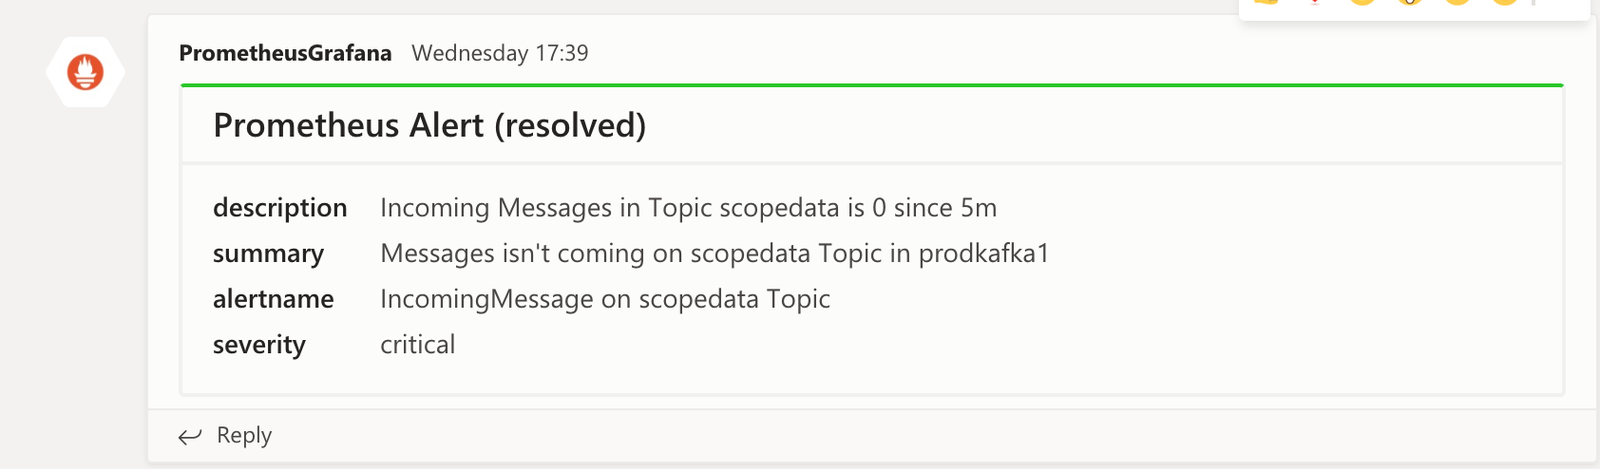
Task: Click the alertname field label
Action: pyautogui.click(x=273, y=299)
